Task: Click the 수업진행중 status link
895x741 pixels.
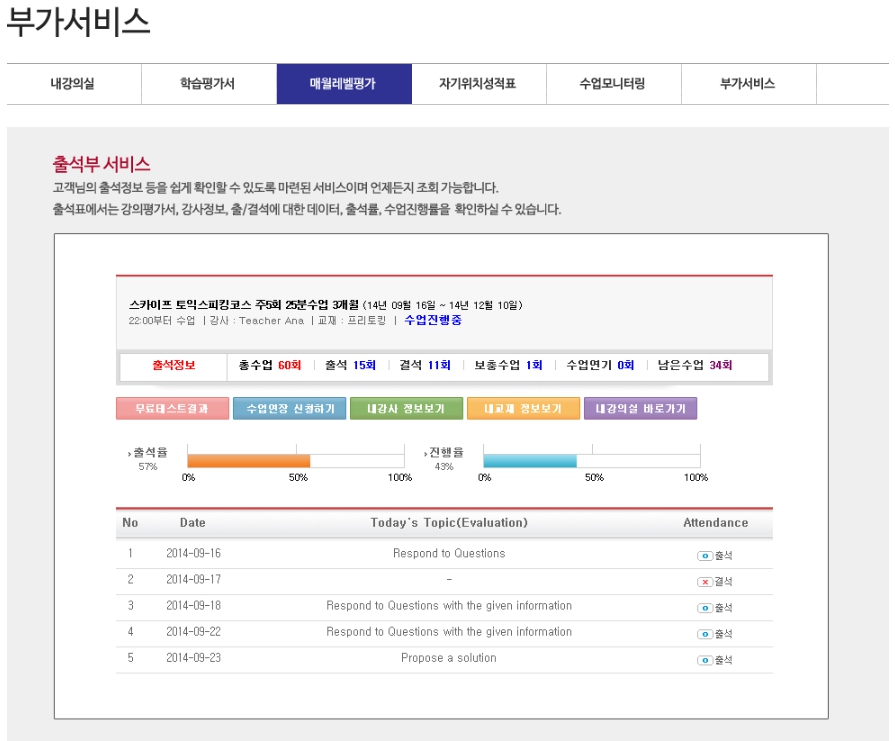Action: tap(433, 321)
